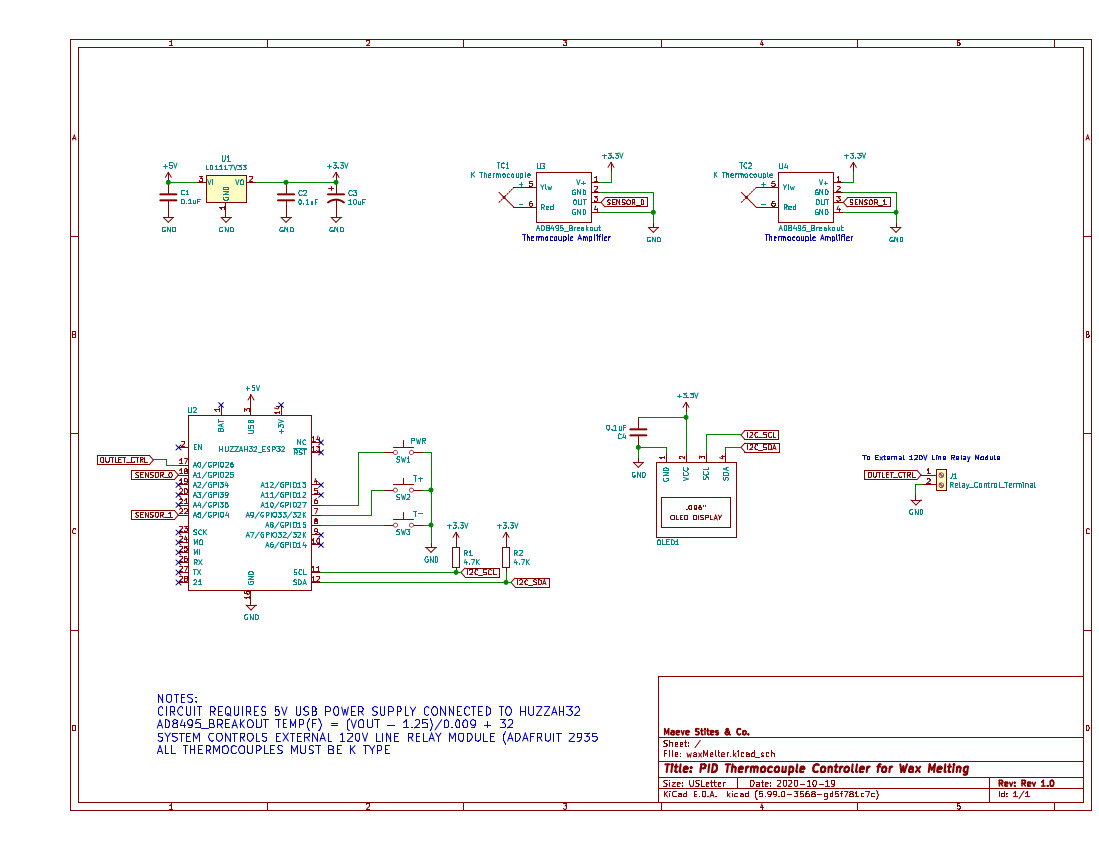Image resolution: width=1099 pixels, height=849 pixels.
Task: Select capacitor C1 0.1uF
Action: [168, 197]
